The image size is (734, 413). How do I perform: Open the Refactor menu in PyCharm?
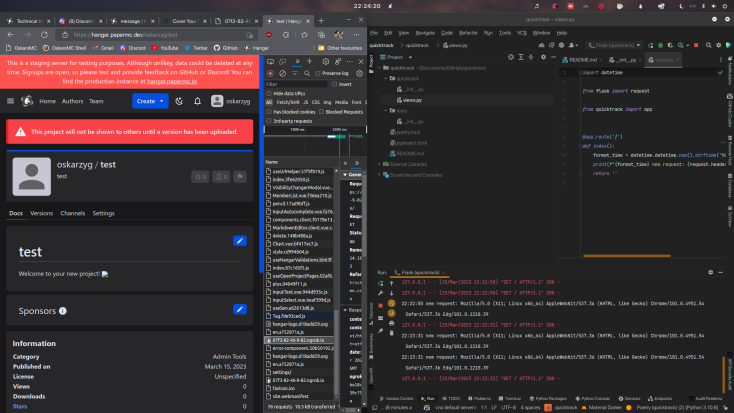(x=468, y=33)
